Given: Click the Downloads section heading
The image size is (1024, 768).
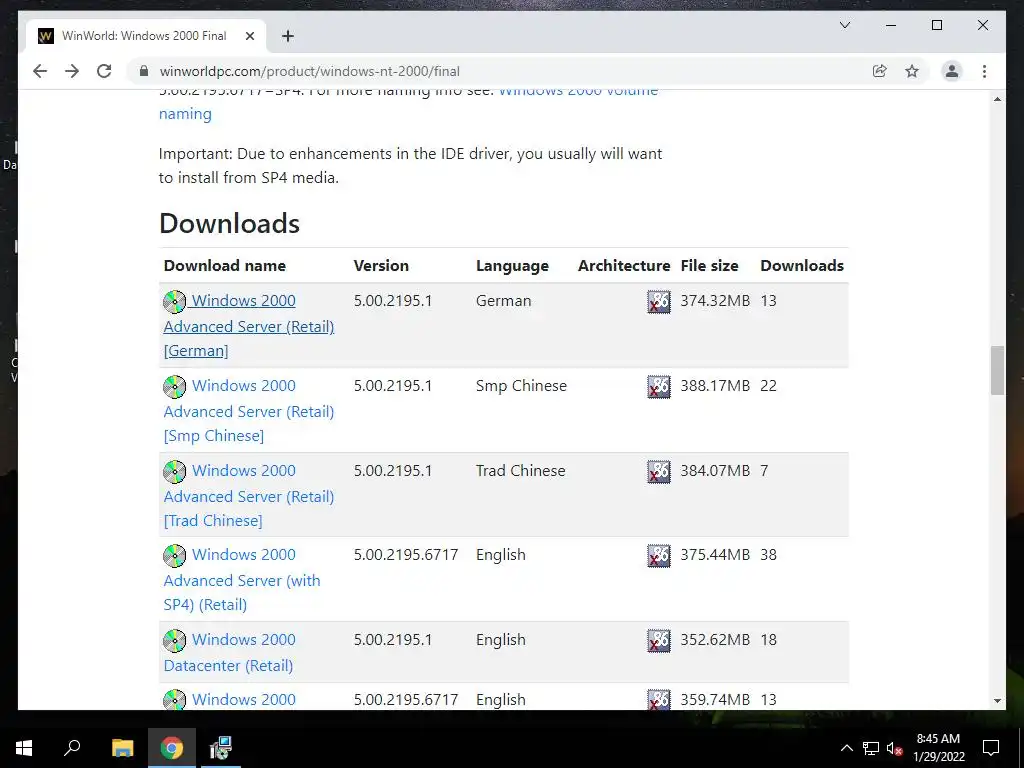Looking at the screenshot, I should pos(229,223).
